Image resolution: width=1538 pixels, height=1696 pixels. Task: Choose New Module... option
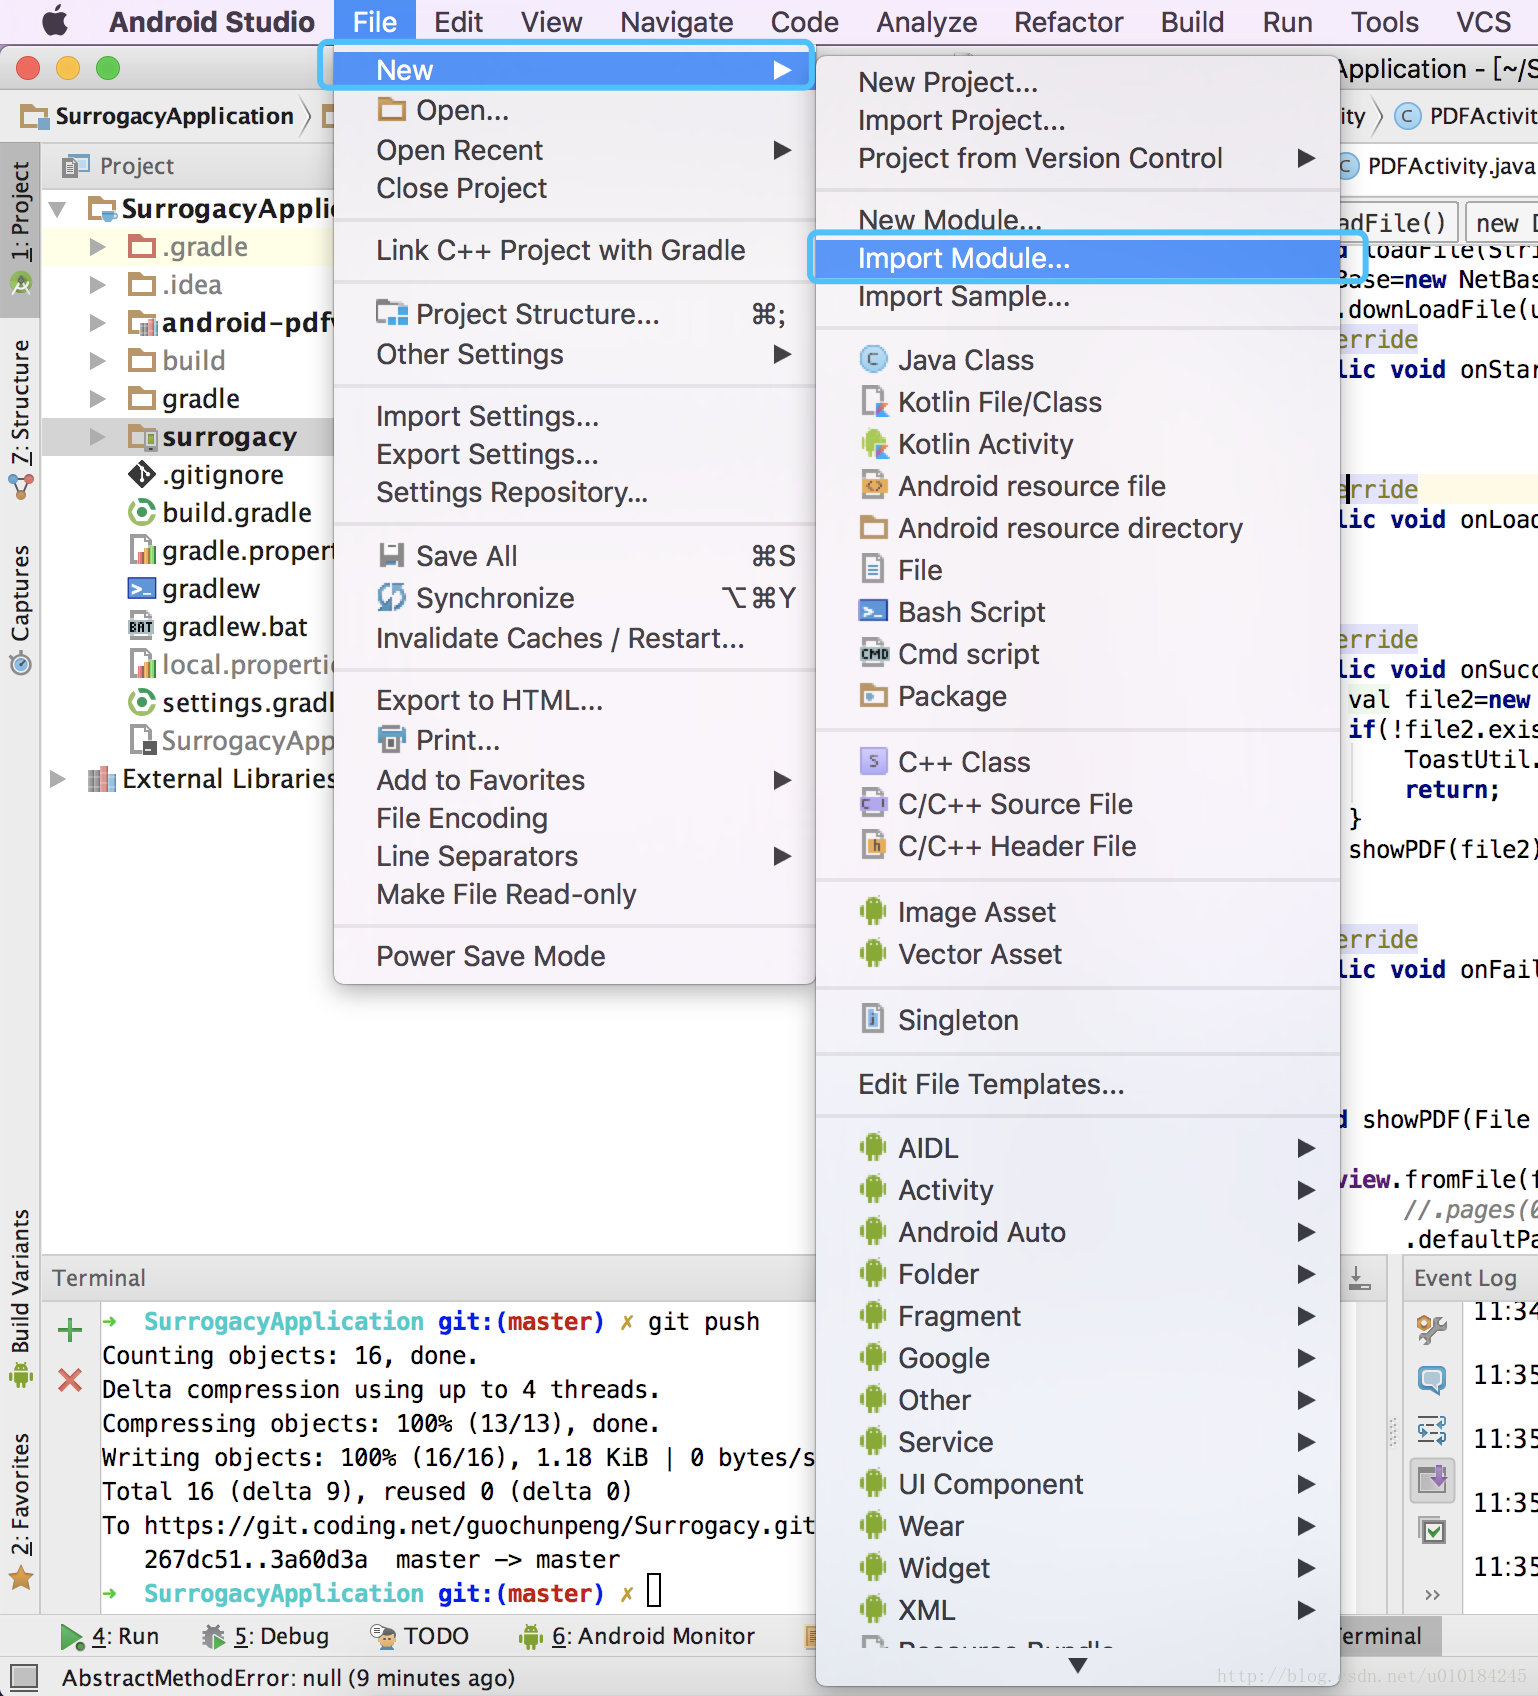click(x=1078, y=220)
